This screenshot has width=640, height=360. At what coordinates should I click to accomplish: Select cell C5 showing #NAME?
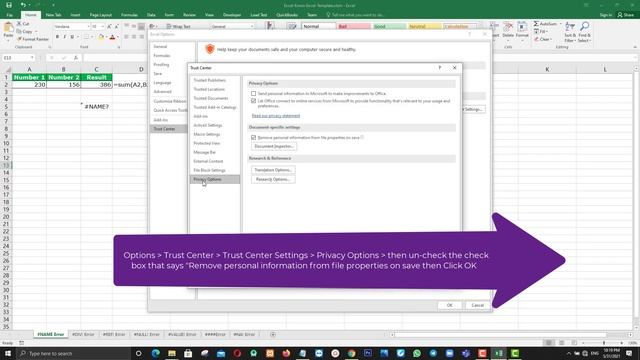[x=96, y=107]
